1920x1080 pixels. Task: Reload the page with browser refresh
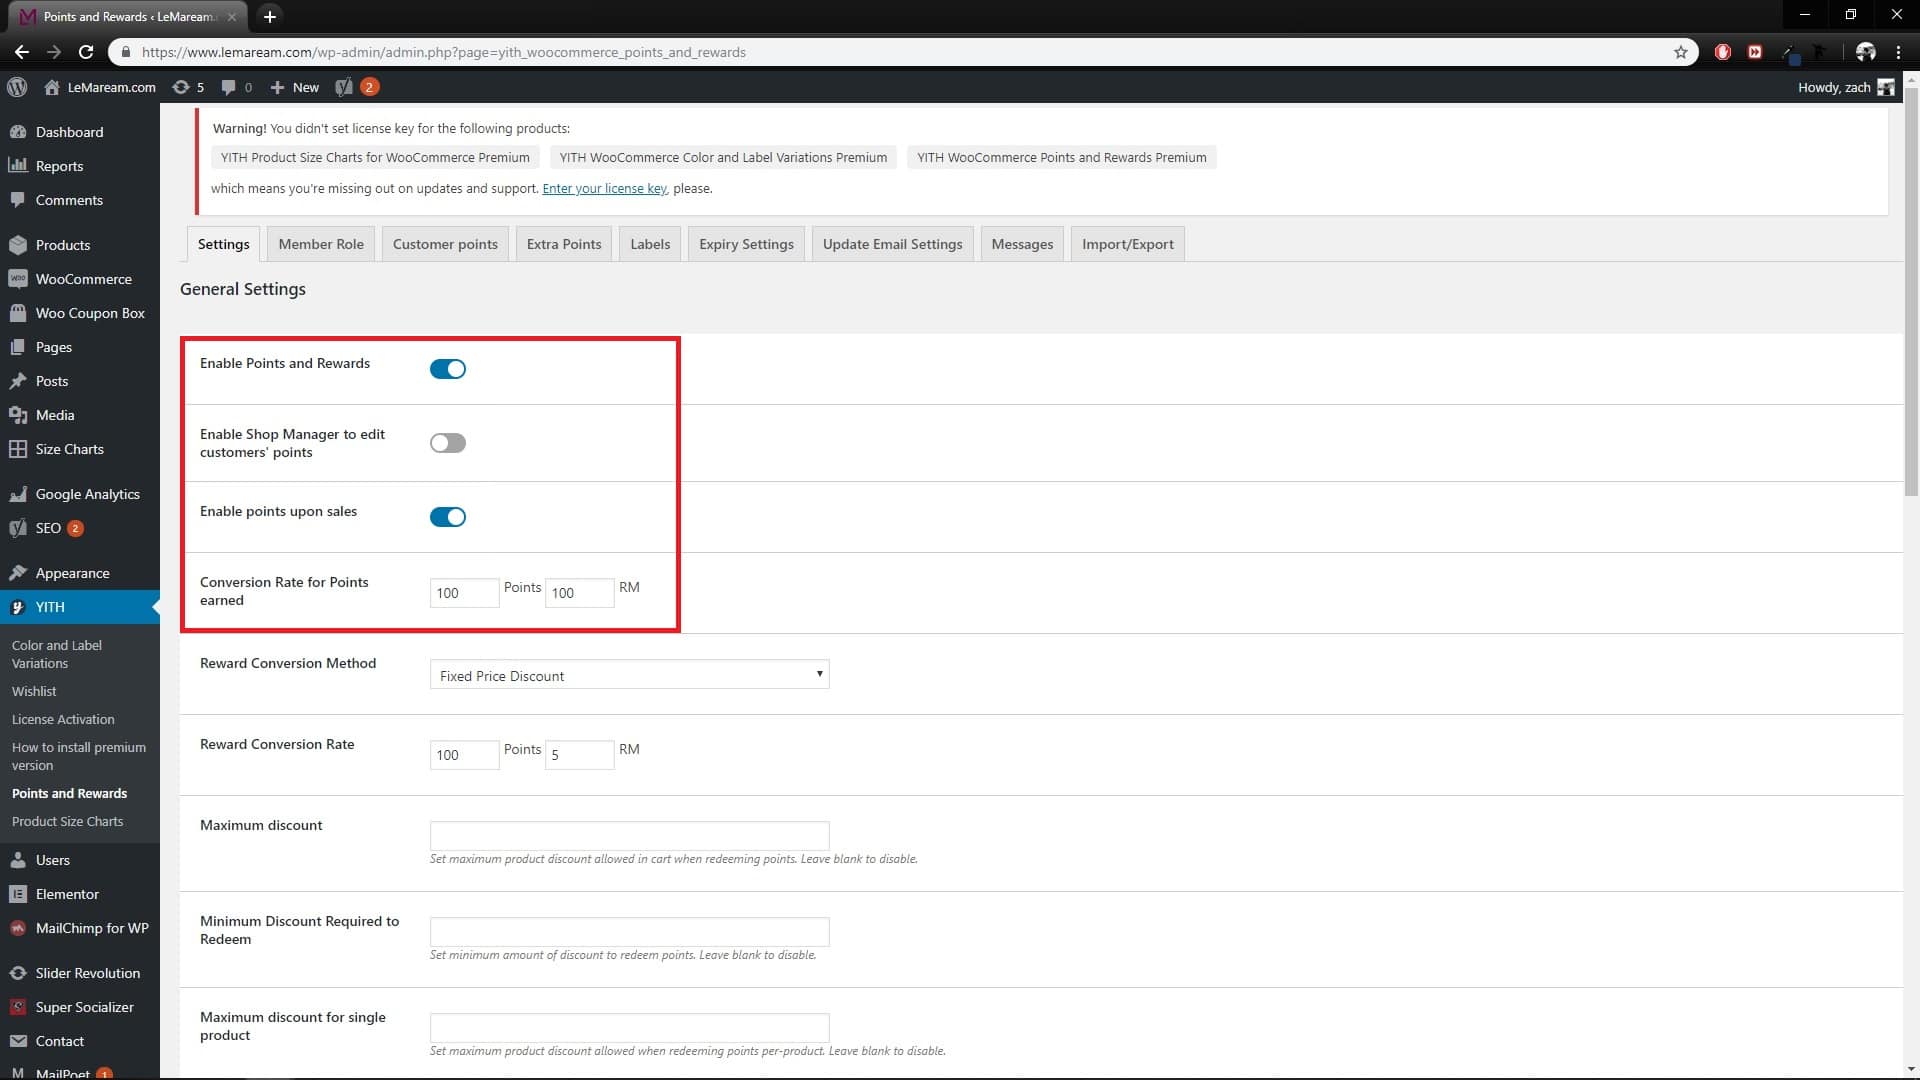pyautogui.click(x=86, y=52)
